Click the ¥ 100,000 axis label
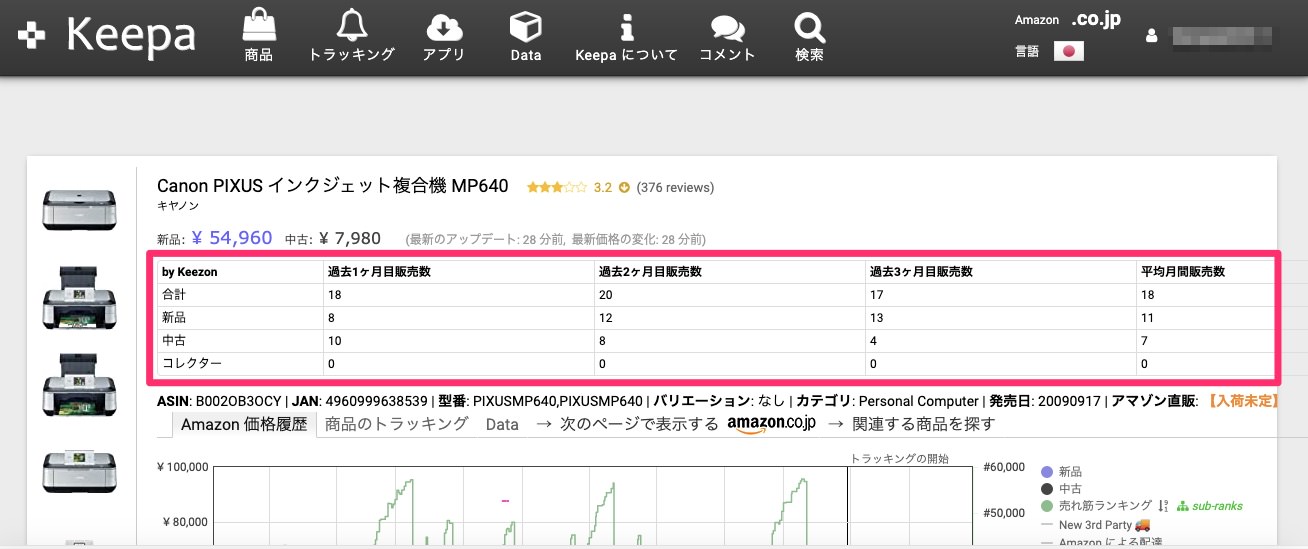The height and width of the screenshot is (549, 1308). point(185,467)
